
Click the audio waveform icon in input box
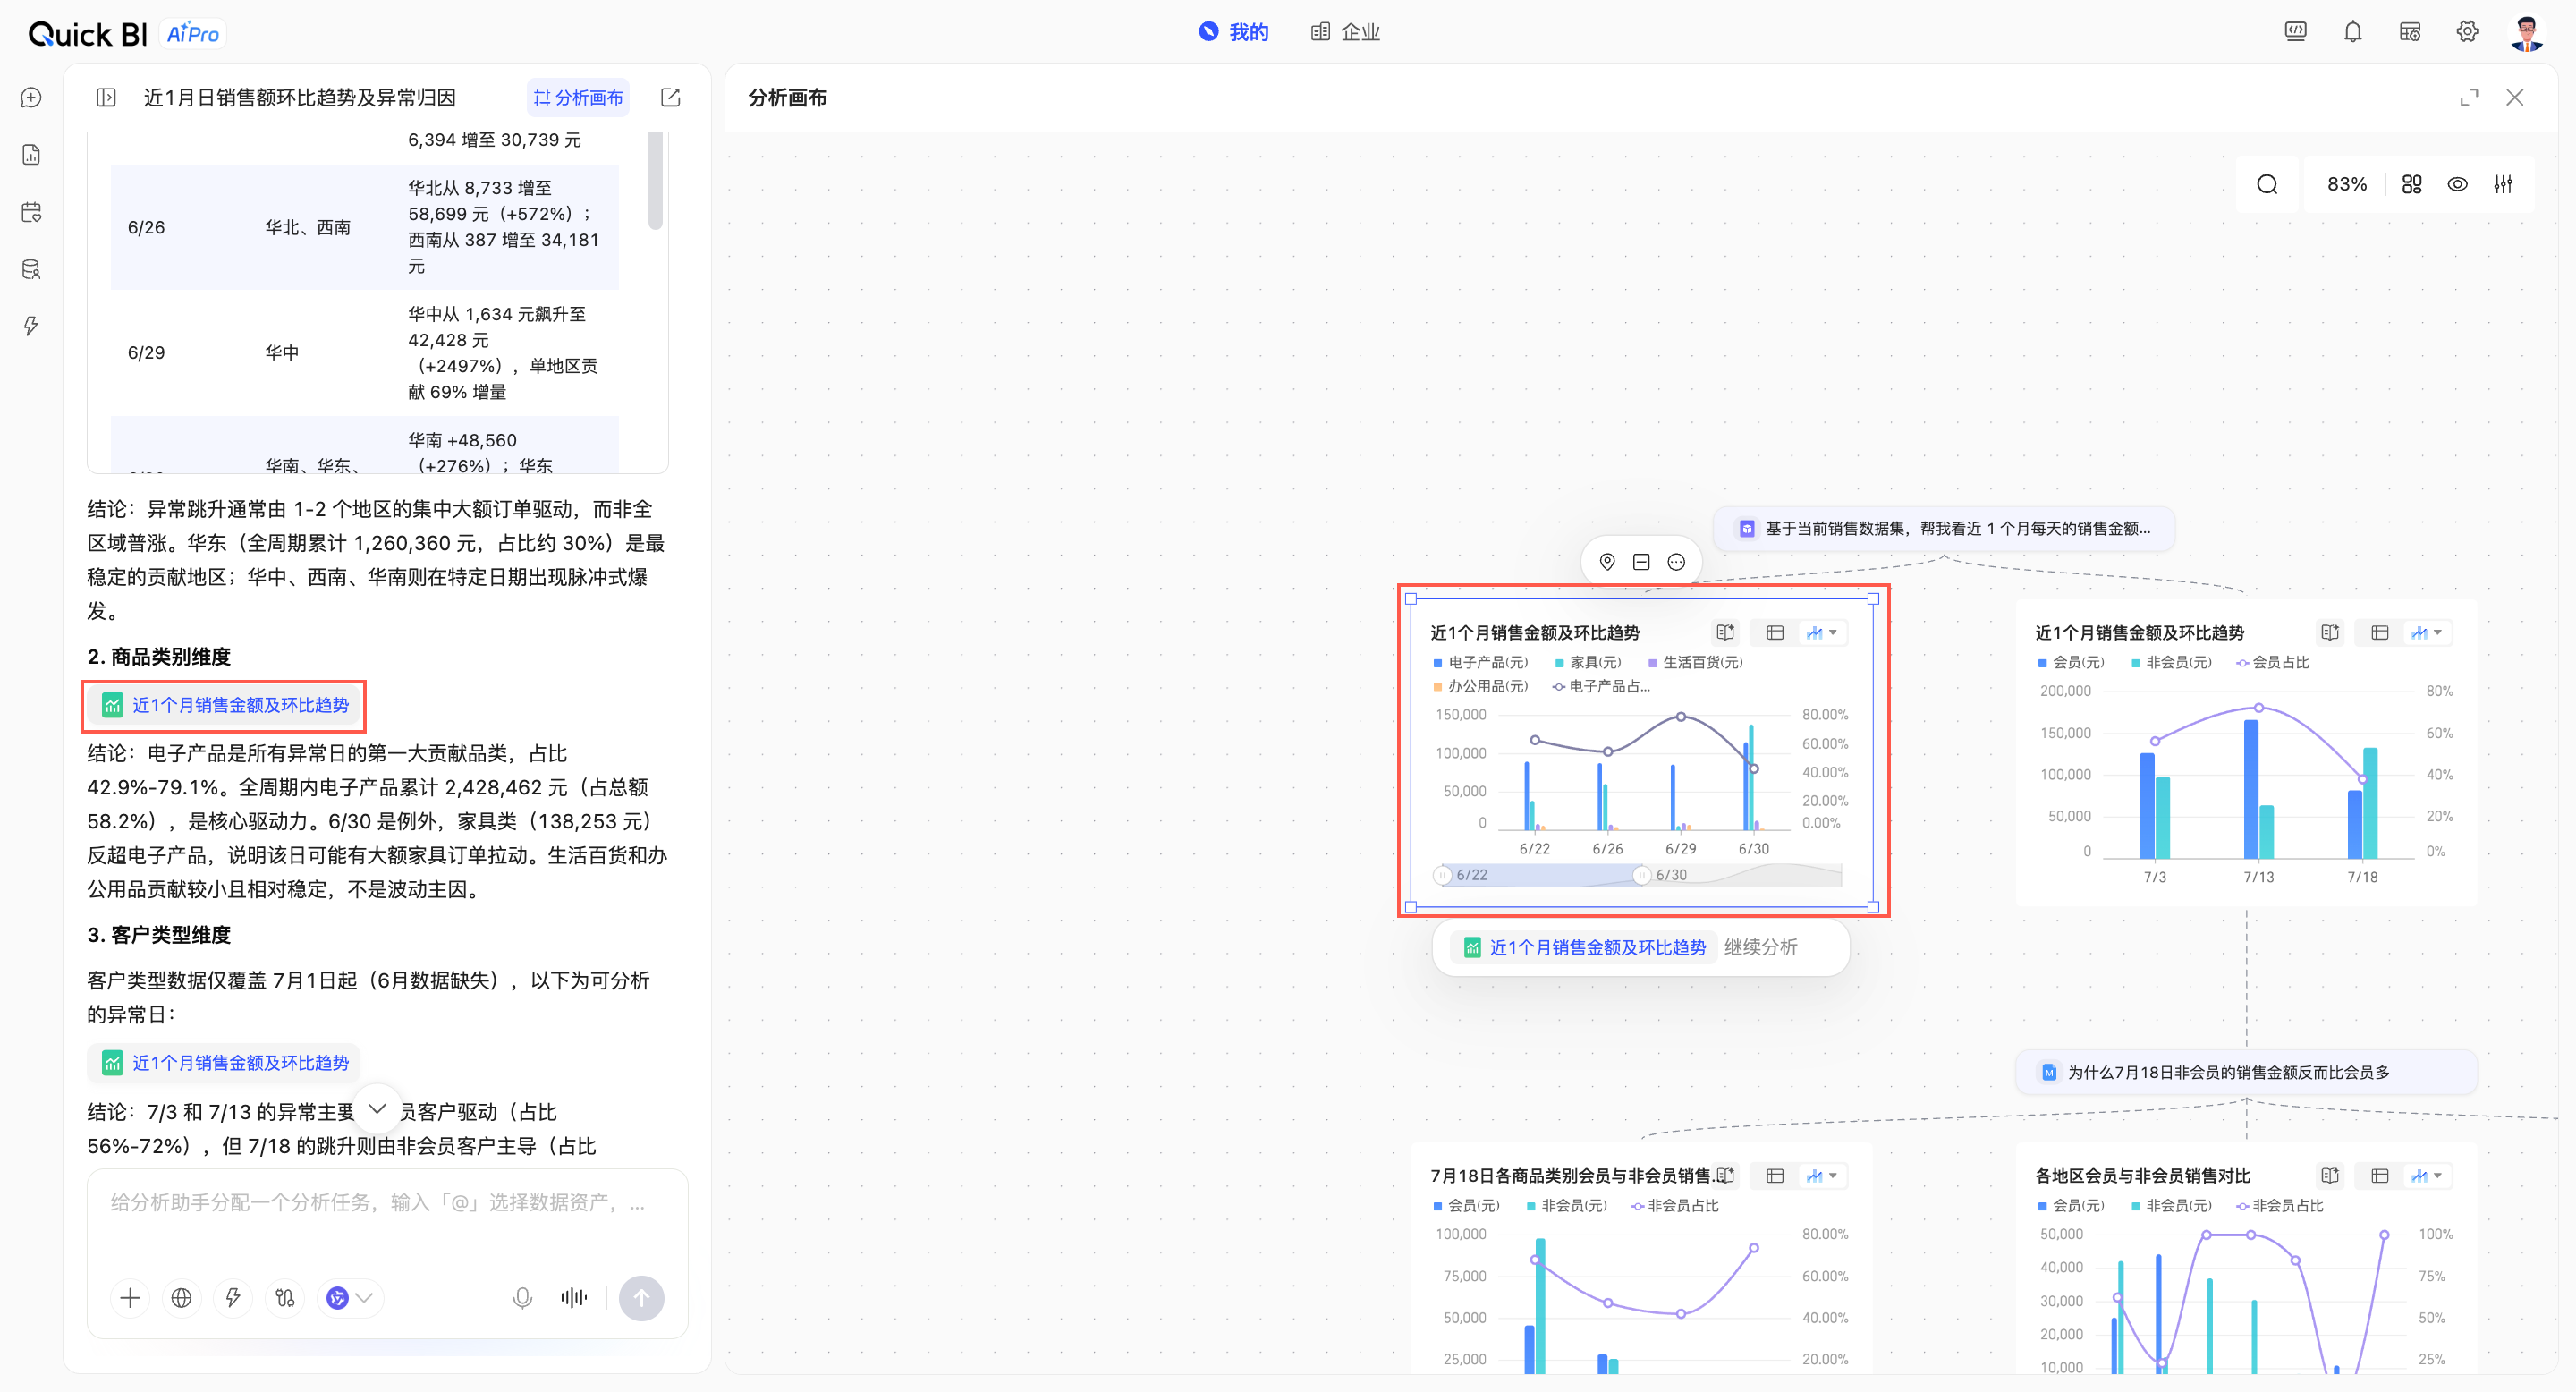tap(574, 1298)
